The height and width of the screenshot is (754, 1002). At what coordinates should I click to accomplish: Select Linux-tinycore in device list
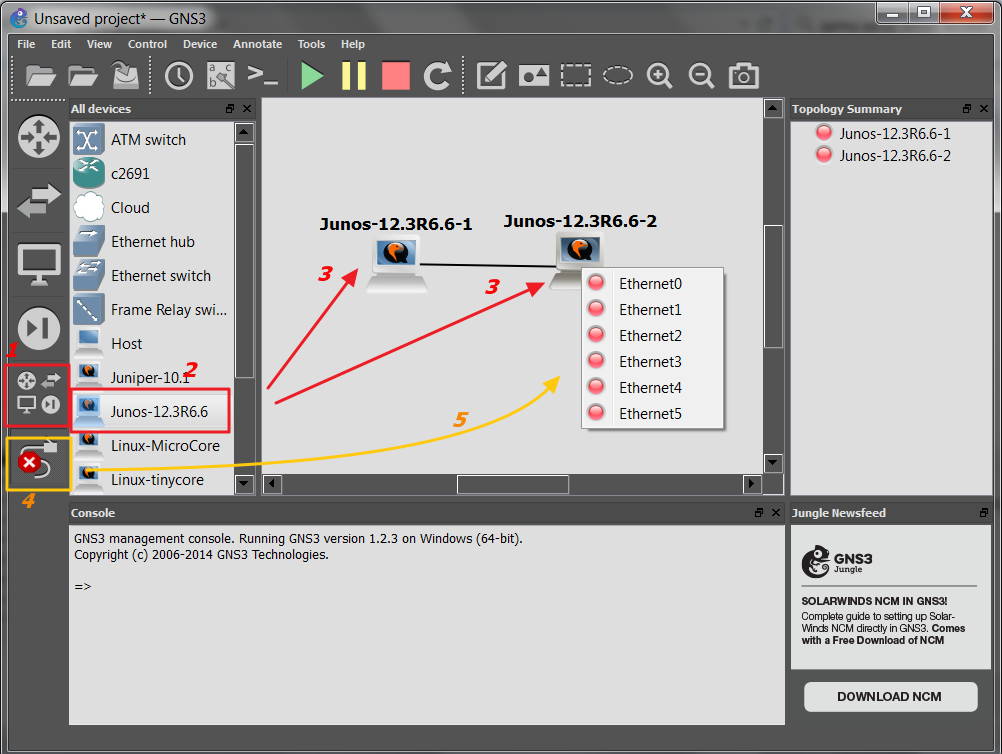152,479
